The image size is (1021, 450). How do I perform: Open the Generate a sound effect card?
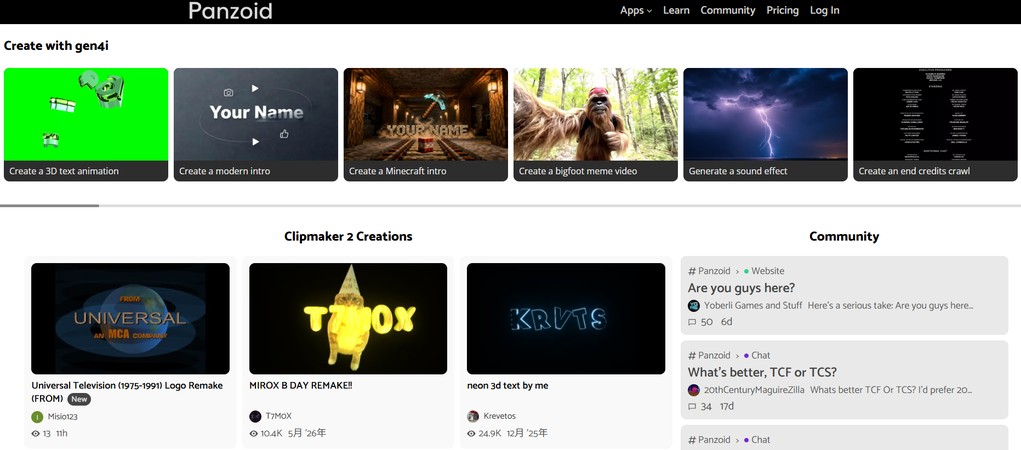click(x=765, y=124)
